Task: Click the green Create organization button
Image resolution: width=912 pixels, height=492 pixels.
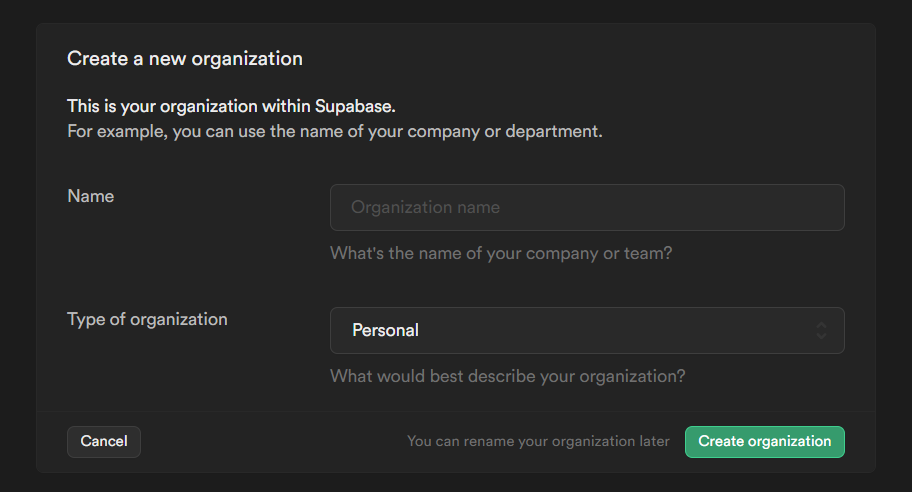Action: pos(764,441)
